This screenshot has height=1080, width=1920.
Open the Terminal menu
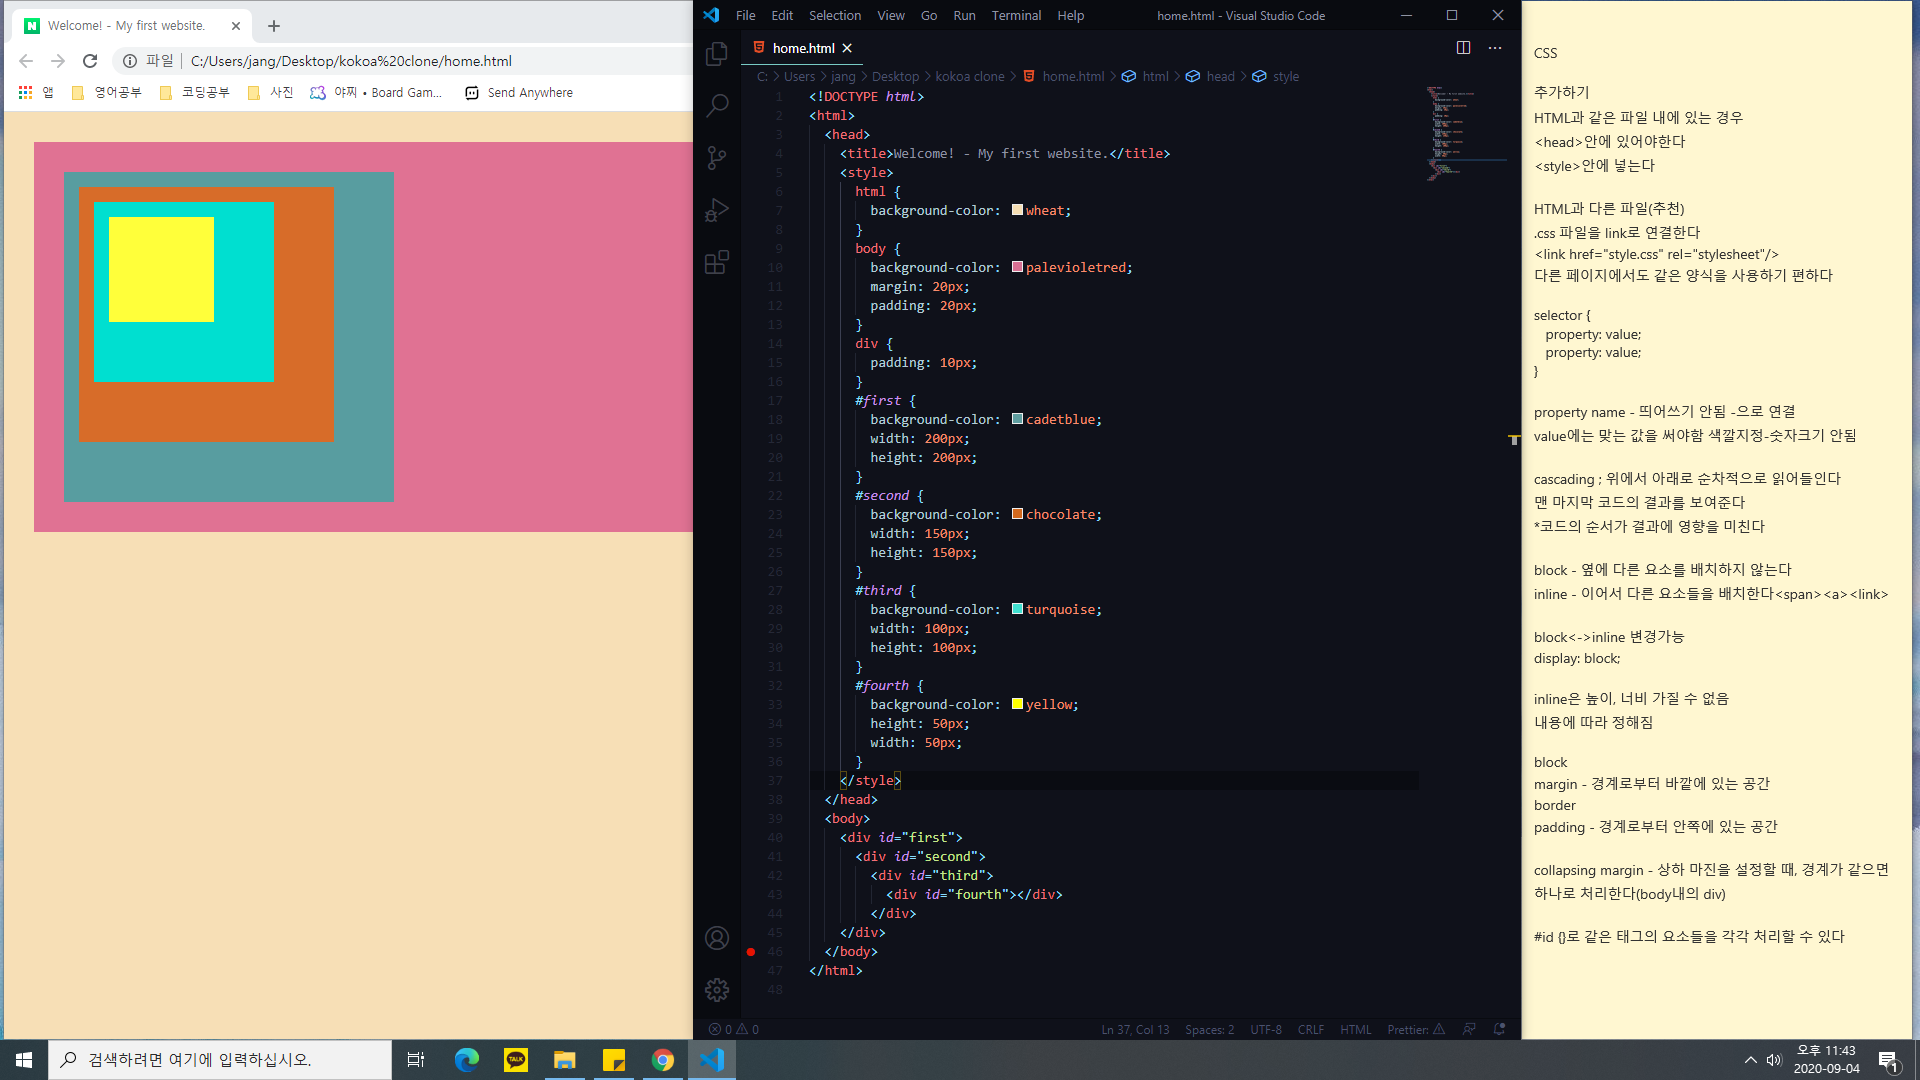tap(1015, 15)
